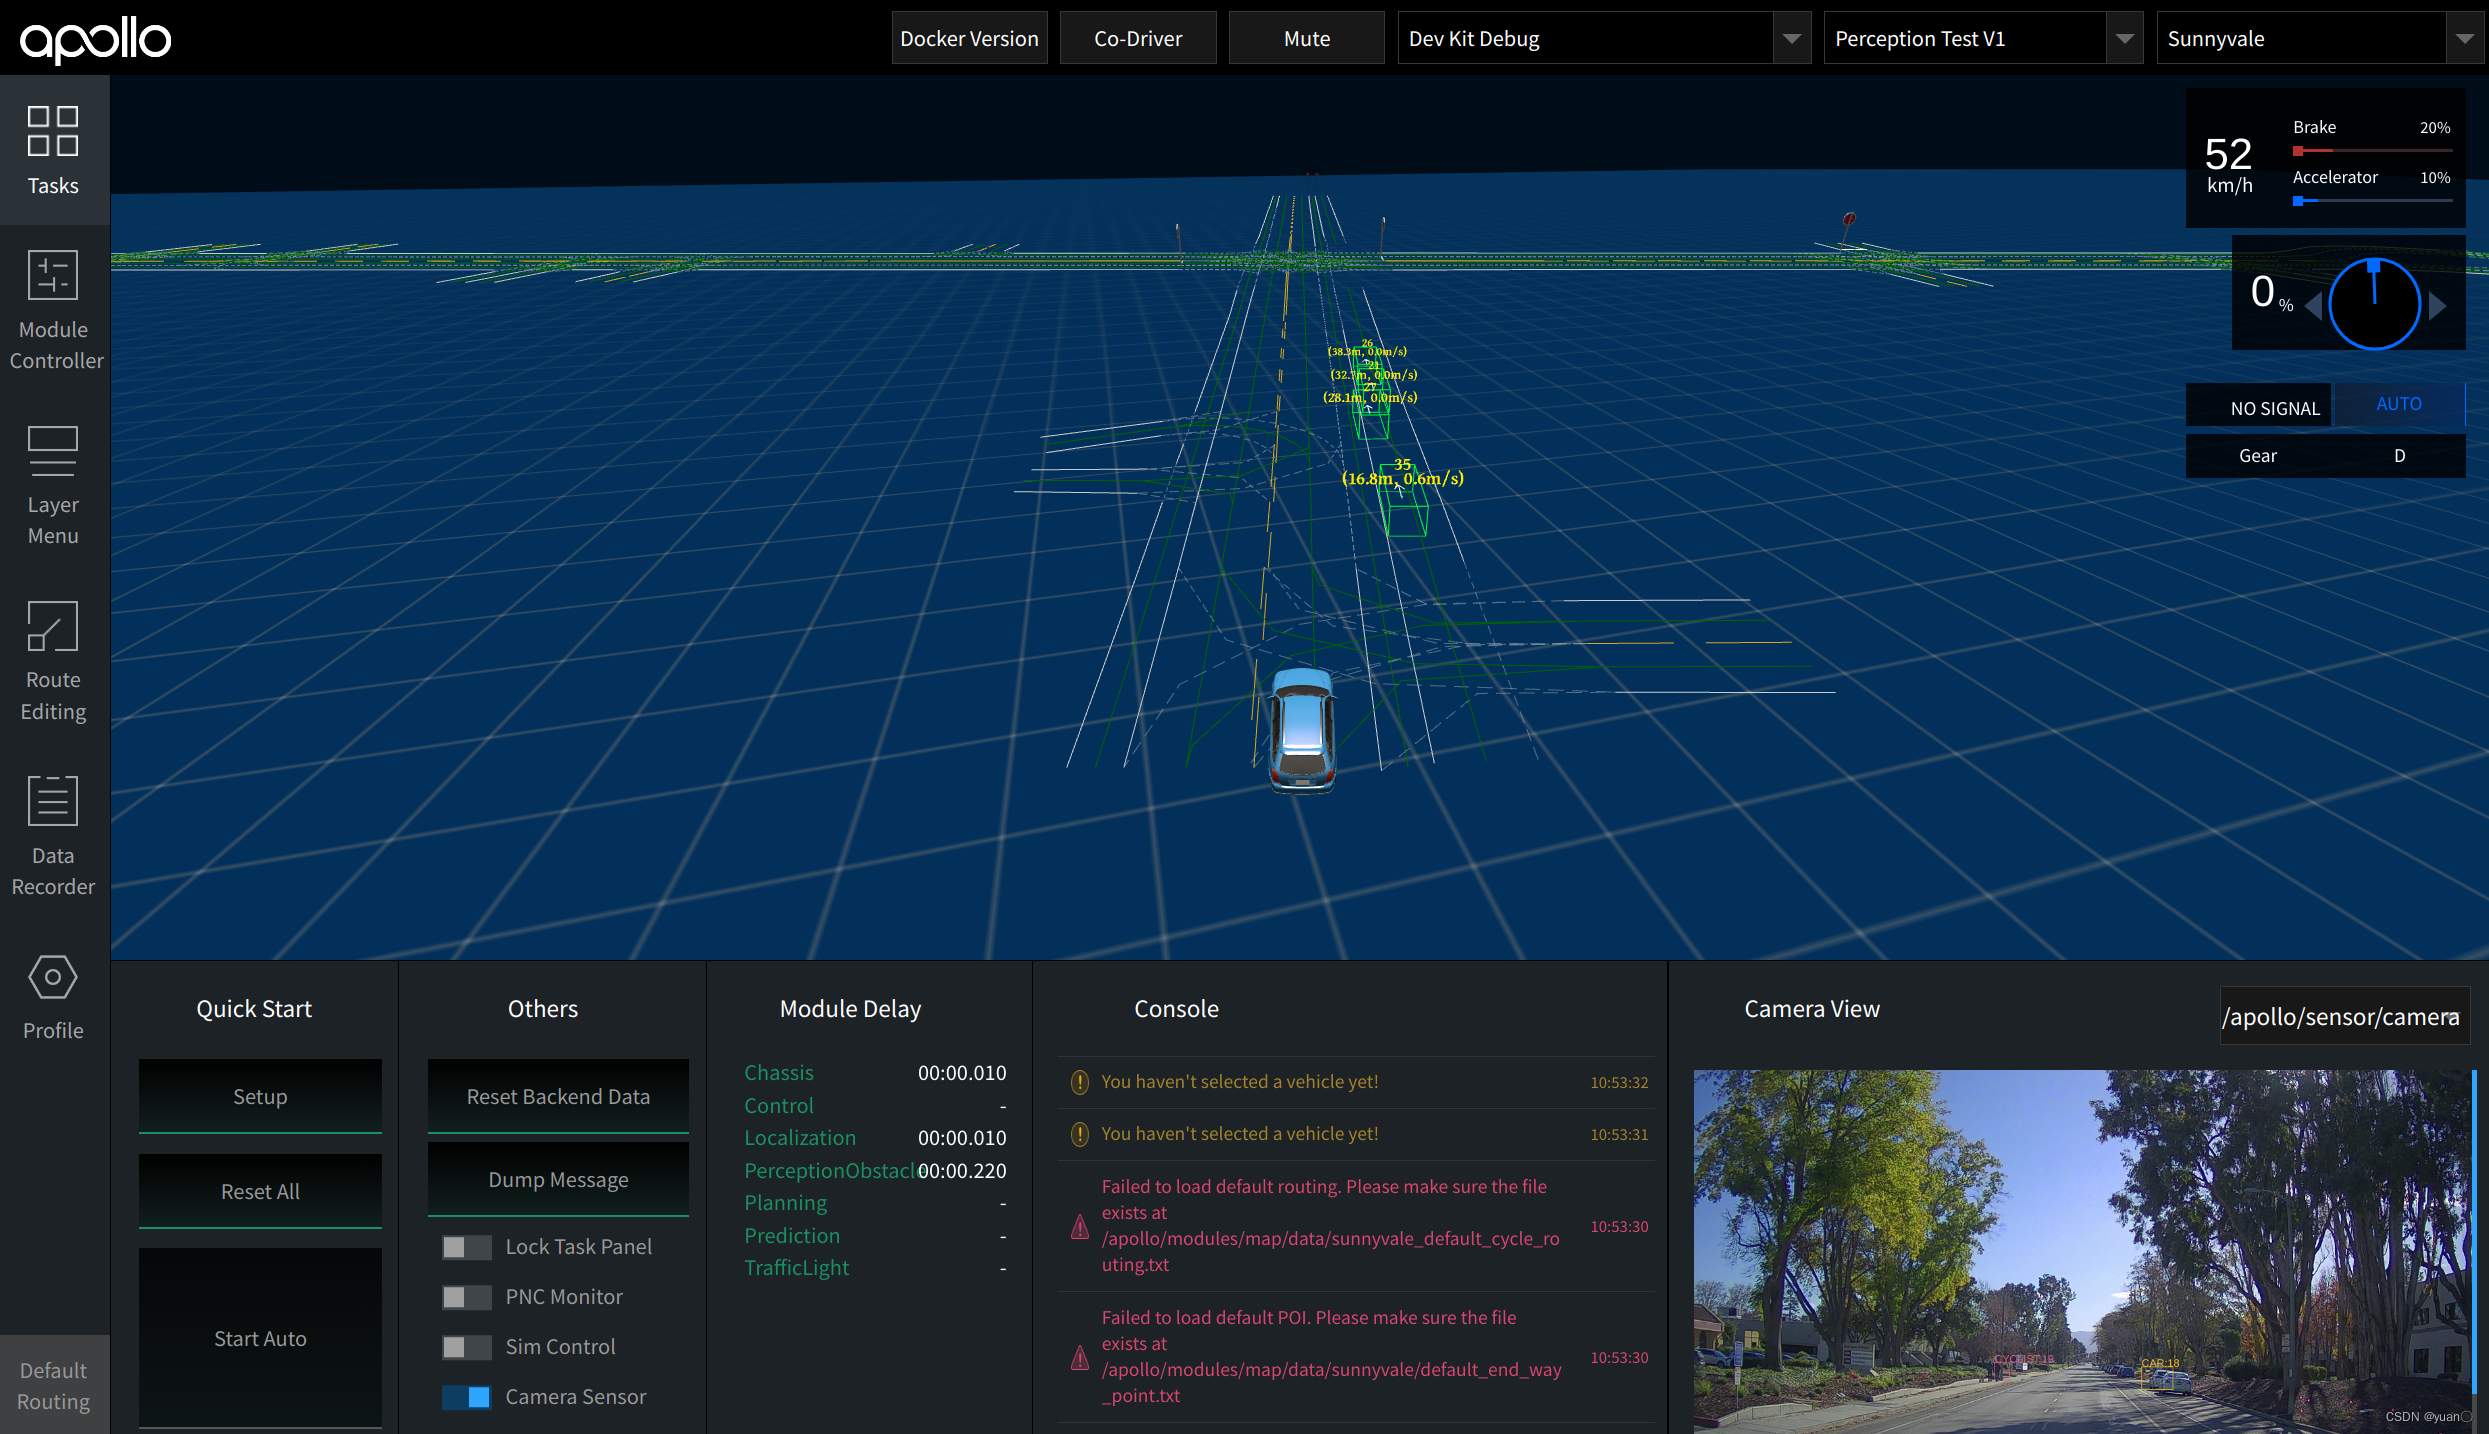Open the Profile hexagon icon
Screen dimensions: 2489x1434
click(53, 977)
